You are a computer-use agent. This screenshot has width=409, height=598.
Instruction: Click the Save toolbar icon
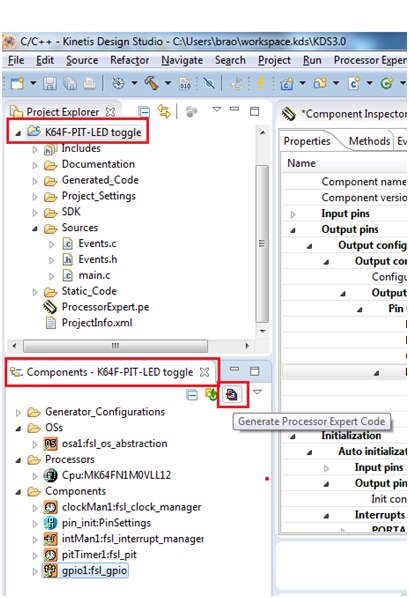(x=50, y=83)
